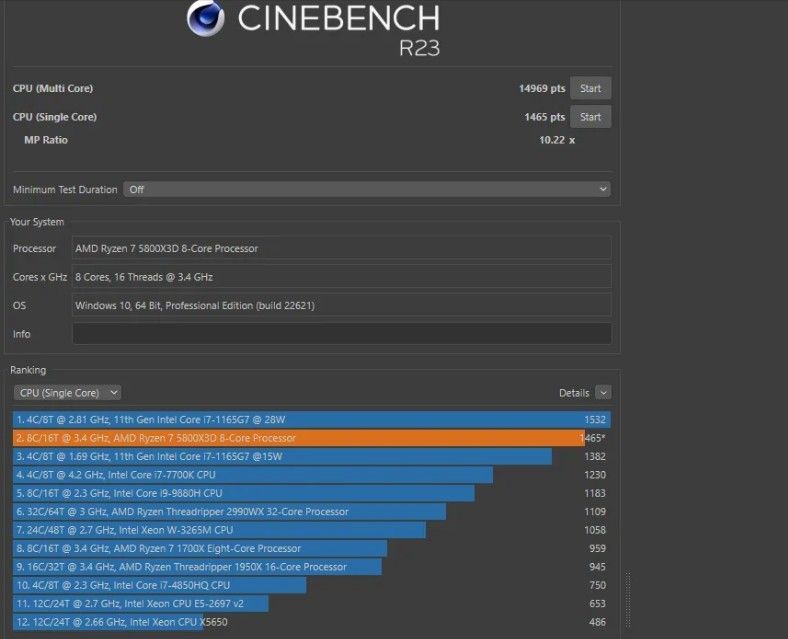Image resolution: width=788 pixels, height=639 pixels.
Task: Select ranking row Intel Xeon W-3265M
Action: 312,530
